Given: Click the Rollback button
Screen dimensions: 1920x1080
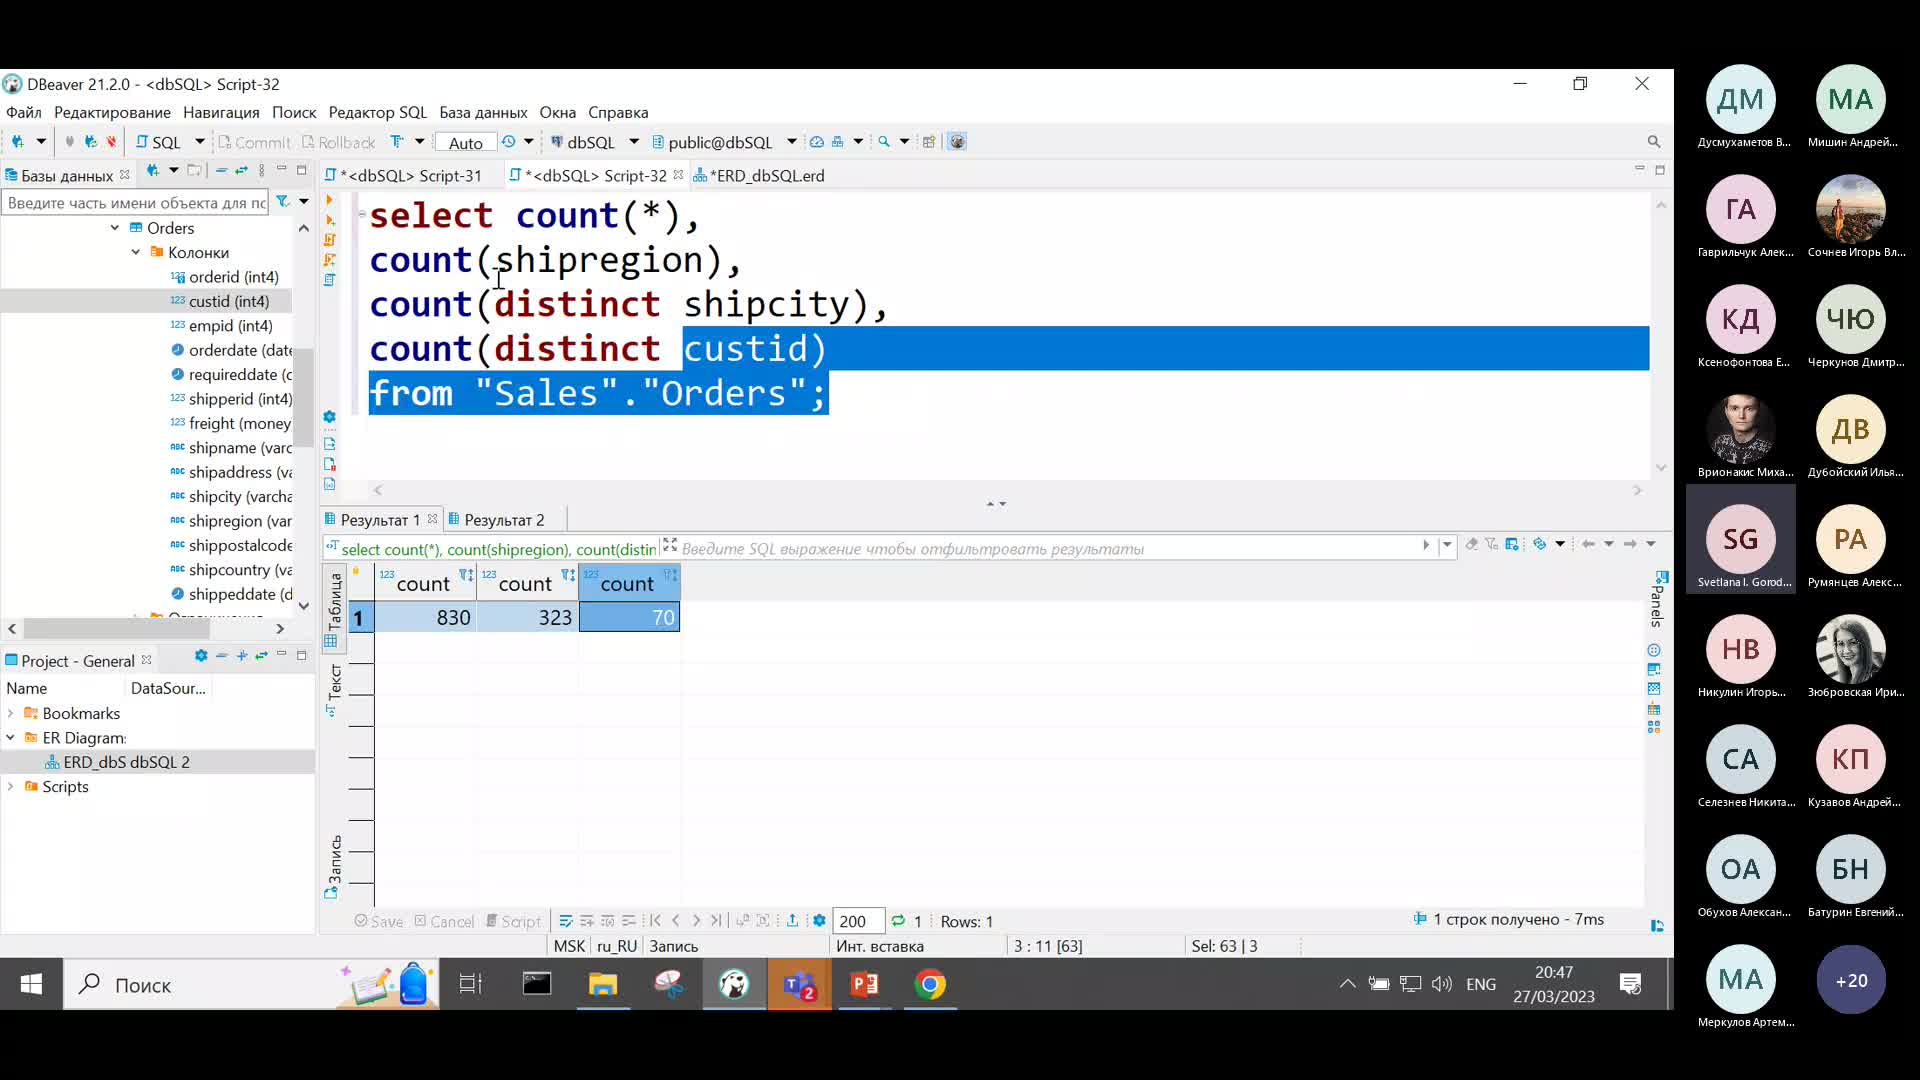Looking at the screenshot, I should click(338, 142).
